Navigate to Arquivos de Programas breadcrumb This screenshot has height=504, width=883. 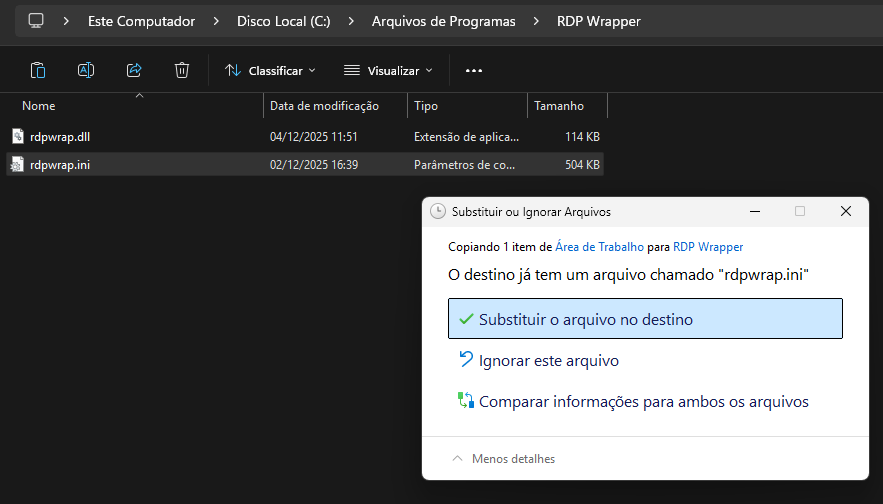(x=443, y=21)
